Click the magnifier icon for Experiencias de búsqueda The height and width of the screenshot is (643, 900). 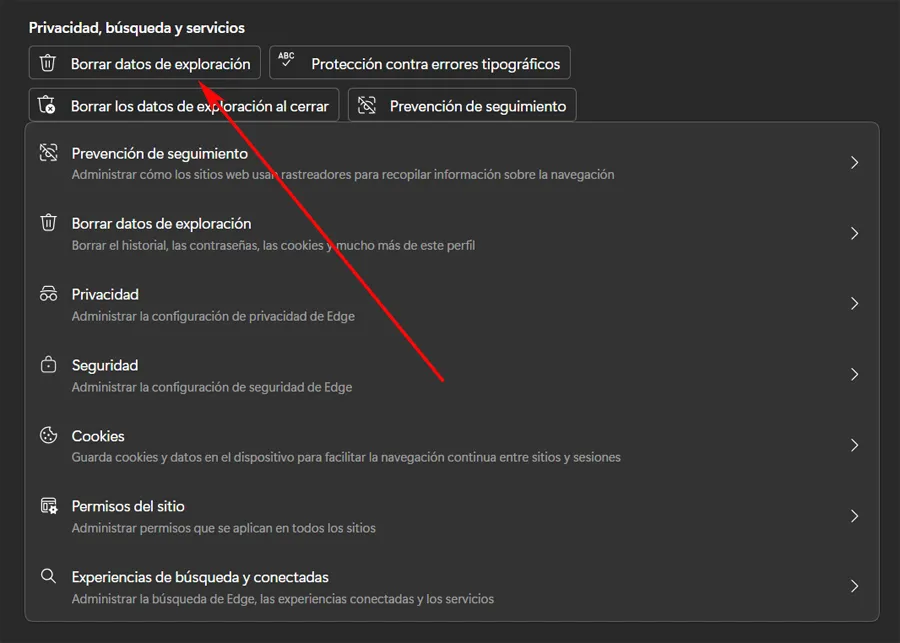click(x=47, y=577)
